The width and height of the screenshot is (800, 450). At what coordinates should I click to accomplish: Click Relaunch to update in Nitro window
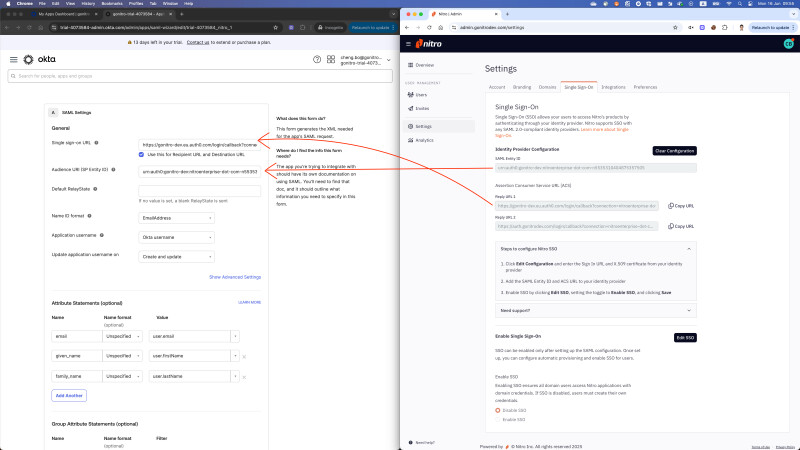(770, 28)
